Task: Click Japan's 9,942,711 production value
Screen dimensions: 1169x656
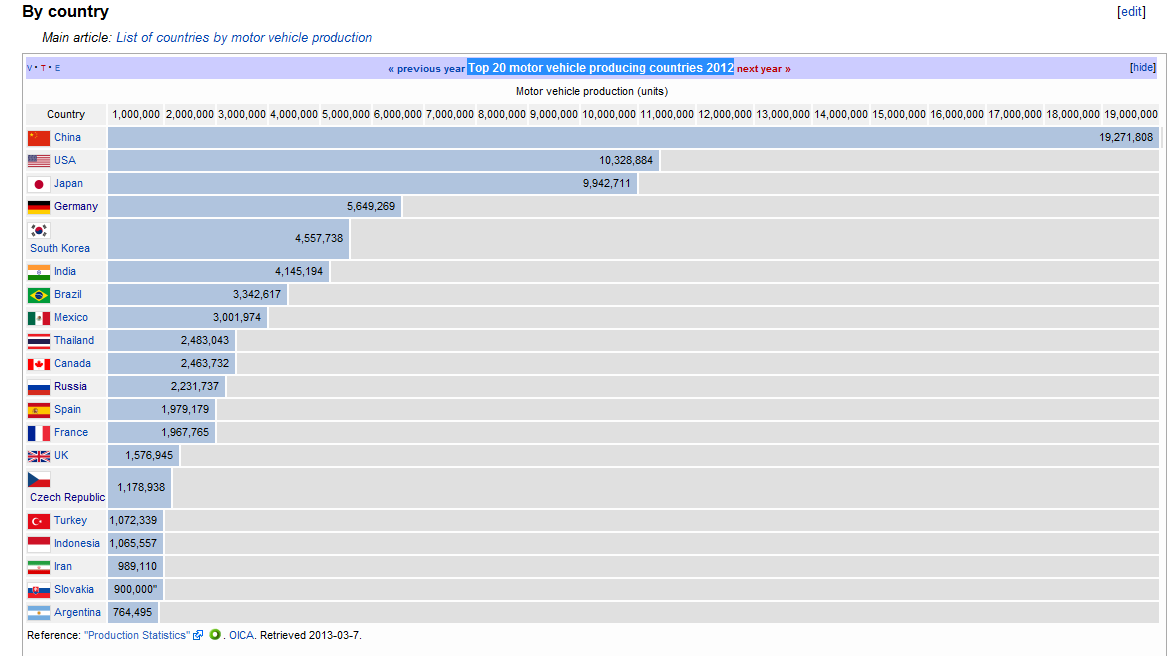Action: (x=607, y=183)
